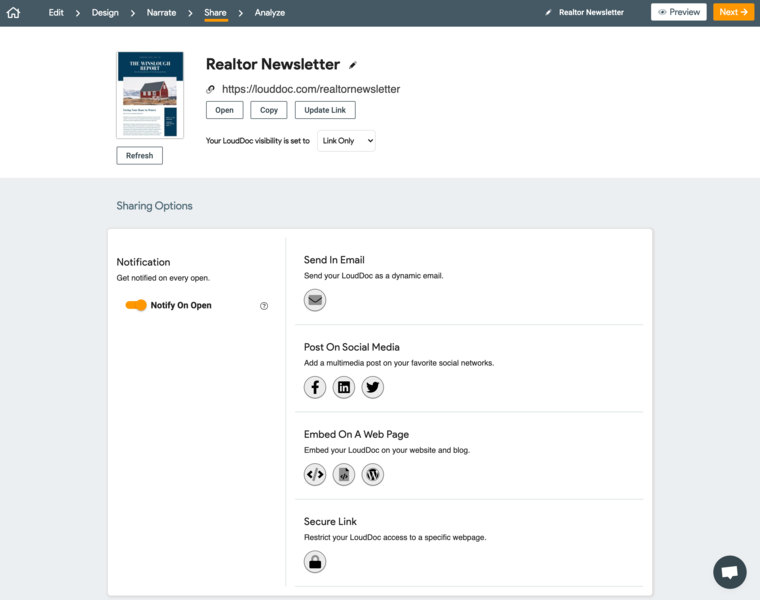Disable the Notify On Open toggle
The height and width of the screenshot is (600, 760).
pyautogui.click(x=136, y=305)
